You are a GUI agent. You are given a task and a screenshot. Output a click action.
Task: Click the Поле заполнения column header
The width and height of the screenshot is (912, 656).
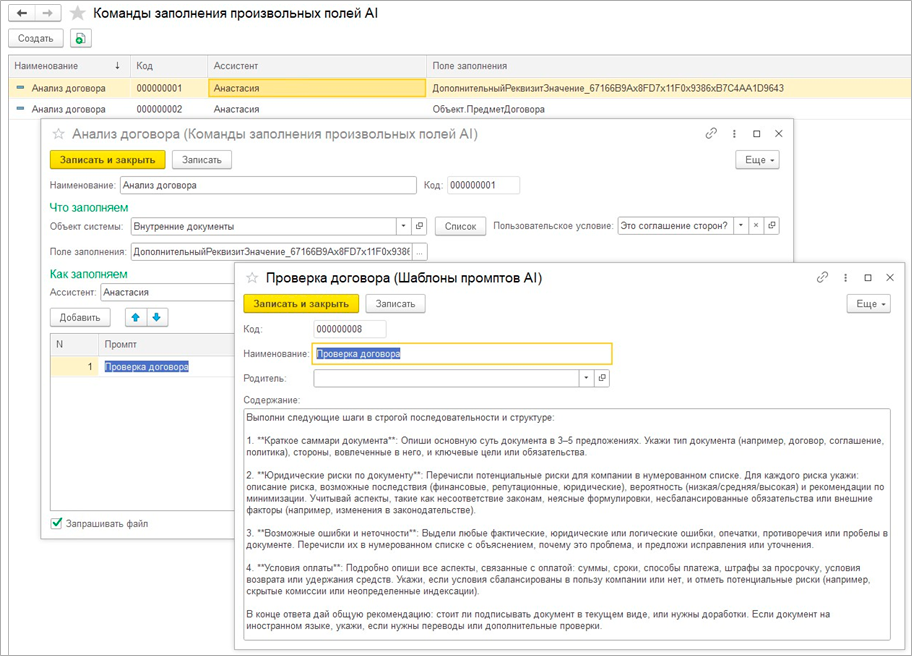pos(669,66)
